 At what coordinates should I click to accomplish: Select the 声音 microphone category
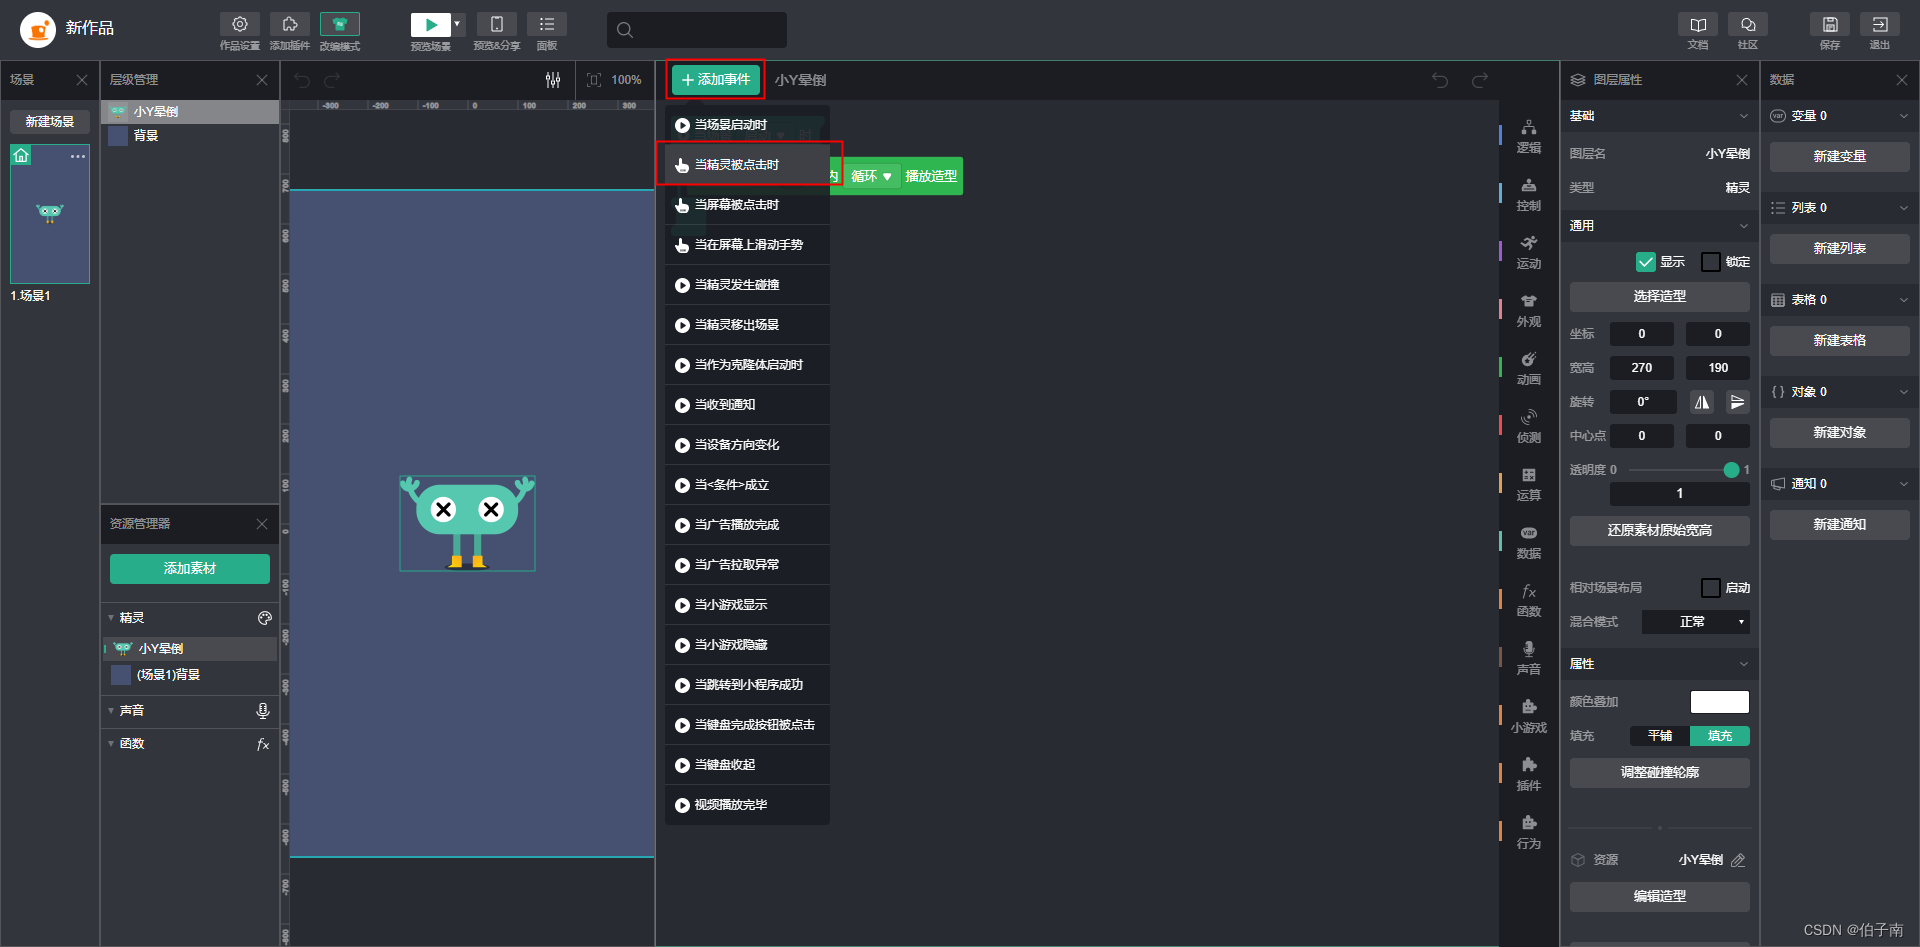[1528, 657]
